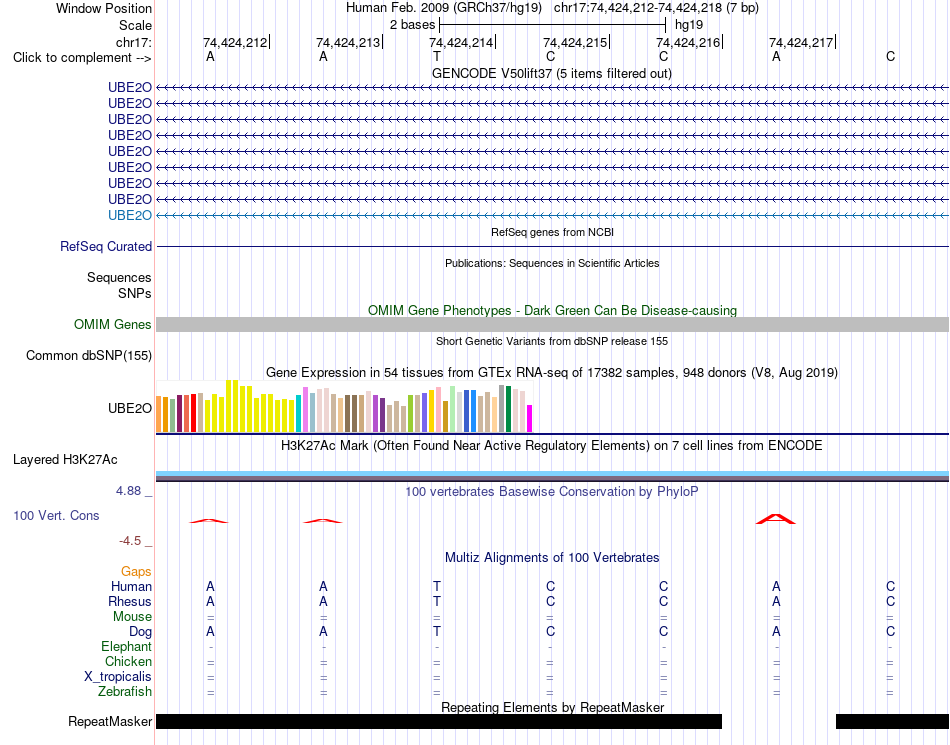The height and width of the screenshot is (745, 950).
Task: Click the Window Position label
Action: (x=104, y=8)
